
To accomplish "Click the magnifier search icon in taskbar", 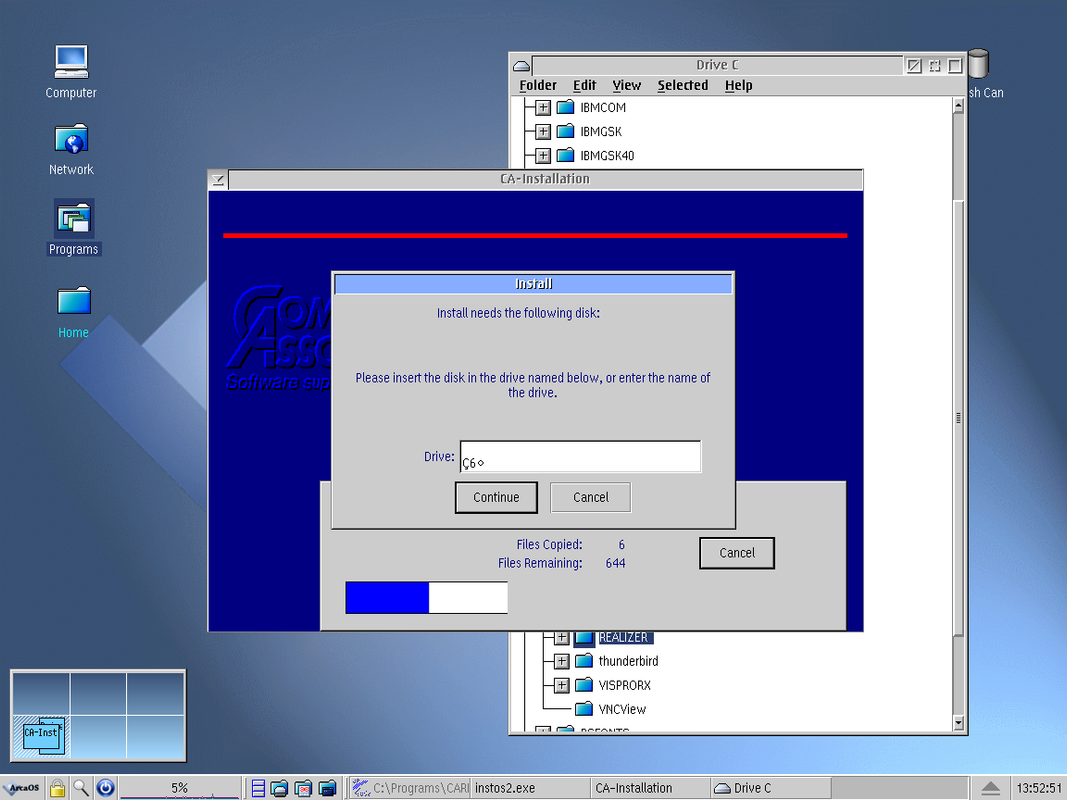I will click(81, 788).
